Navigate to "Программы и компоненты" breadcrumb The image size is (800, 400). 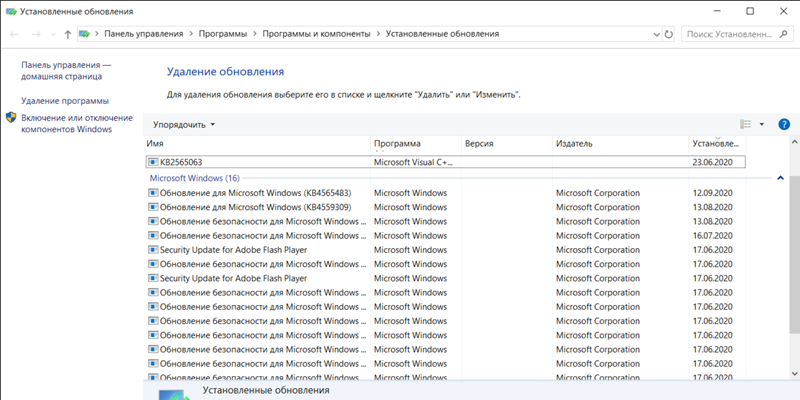click(x=316, y=34)
